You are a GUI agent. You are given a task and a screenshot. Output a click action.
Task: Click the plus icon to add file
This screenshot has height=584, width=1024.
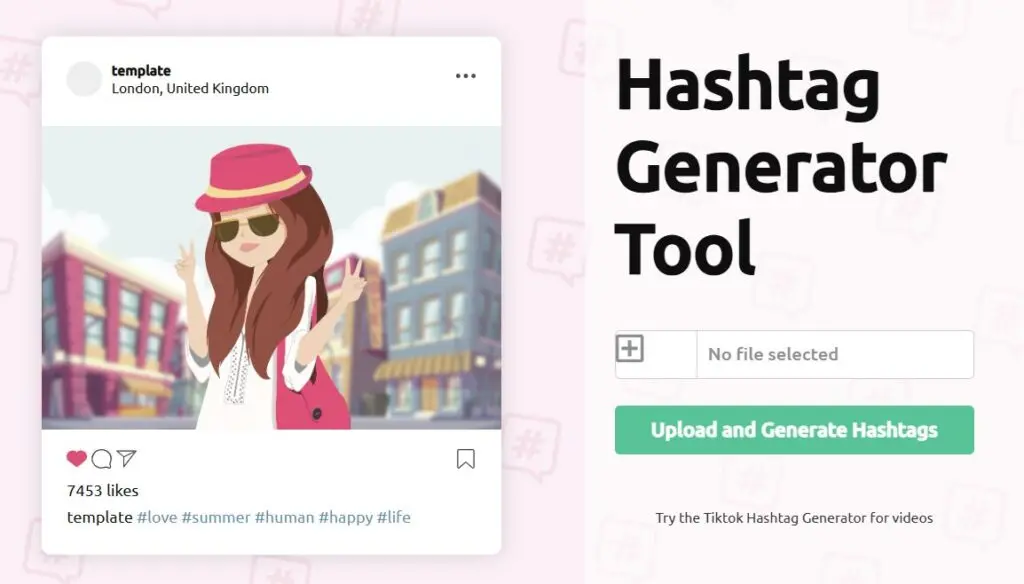(630, 349)
